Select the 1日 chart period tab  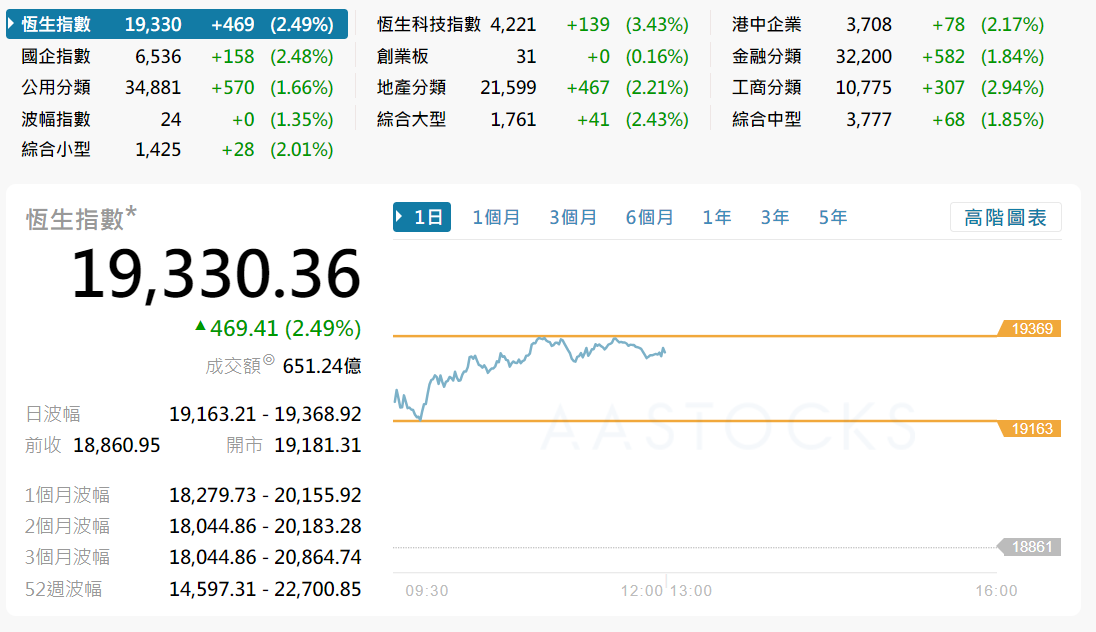pos(422,217)
